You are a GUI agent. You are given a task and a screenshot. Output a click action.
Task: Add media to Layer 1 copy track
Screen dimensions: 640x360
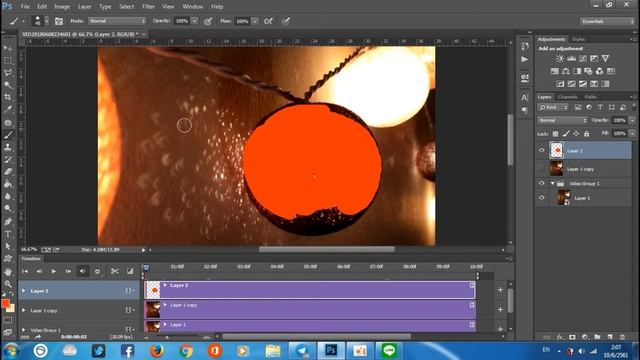point(500,309)
